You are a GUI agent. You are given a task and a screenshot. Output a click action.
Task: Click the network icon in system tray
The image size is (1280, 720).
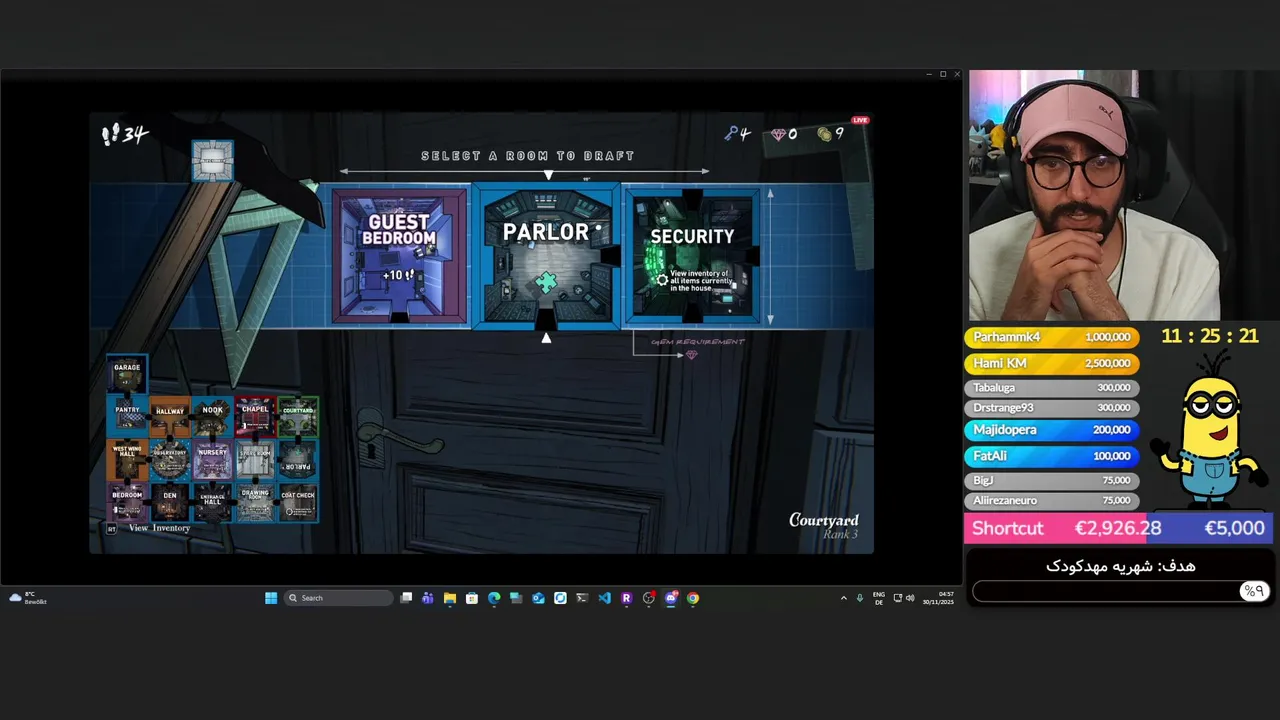coord(898,598)
